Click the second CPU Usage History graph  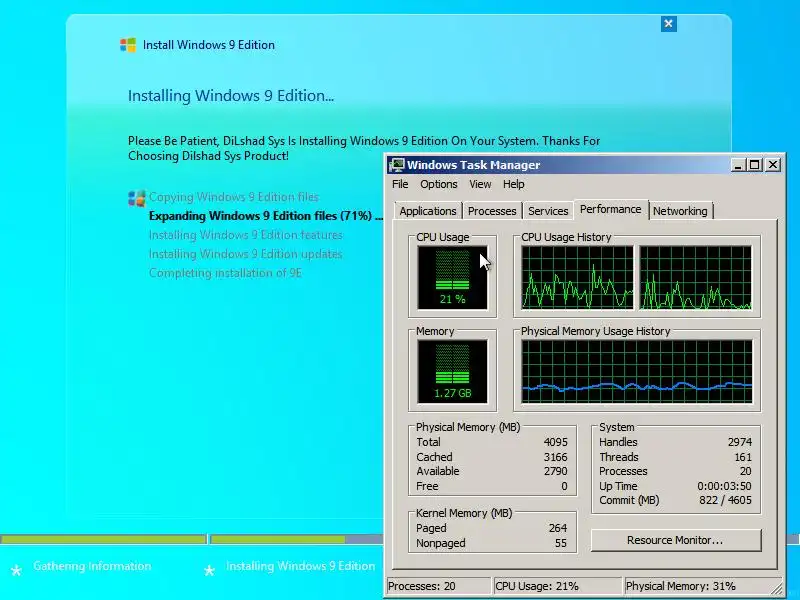(695, 278)
